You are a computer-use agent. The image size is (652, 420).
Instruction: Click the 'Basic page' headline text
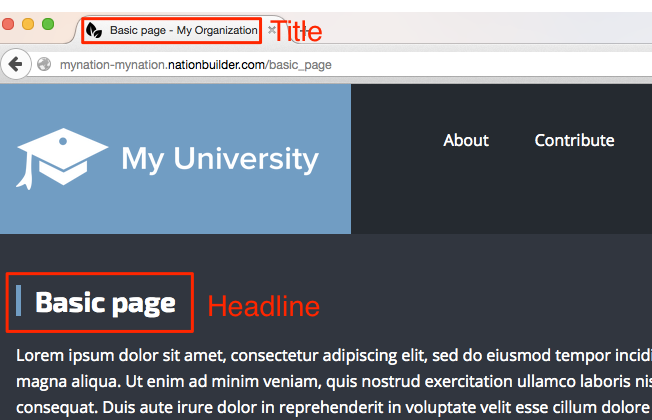click(x=105, y=303)
